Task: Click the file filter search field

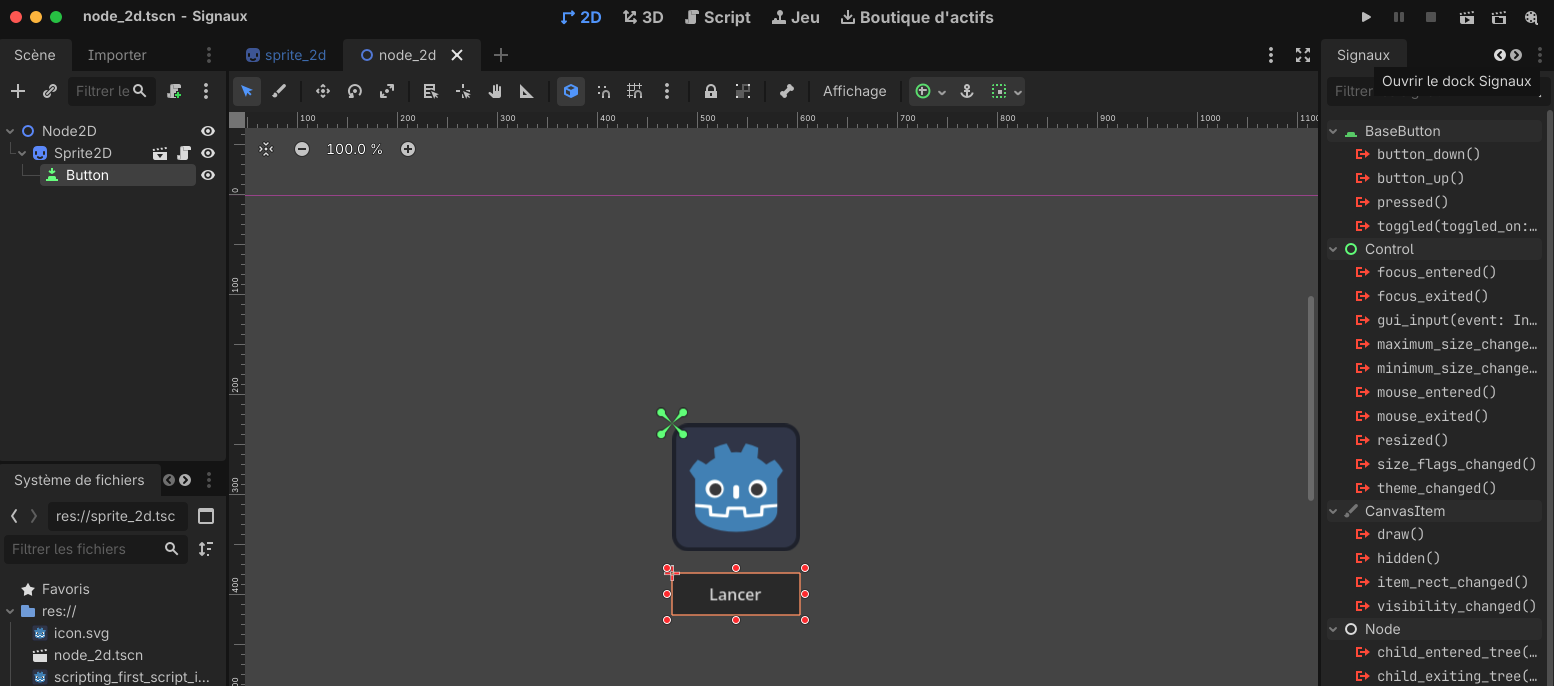Action: (x=96, y=549)
